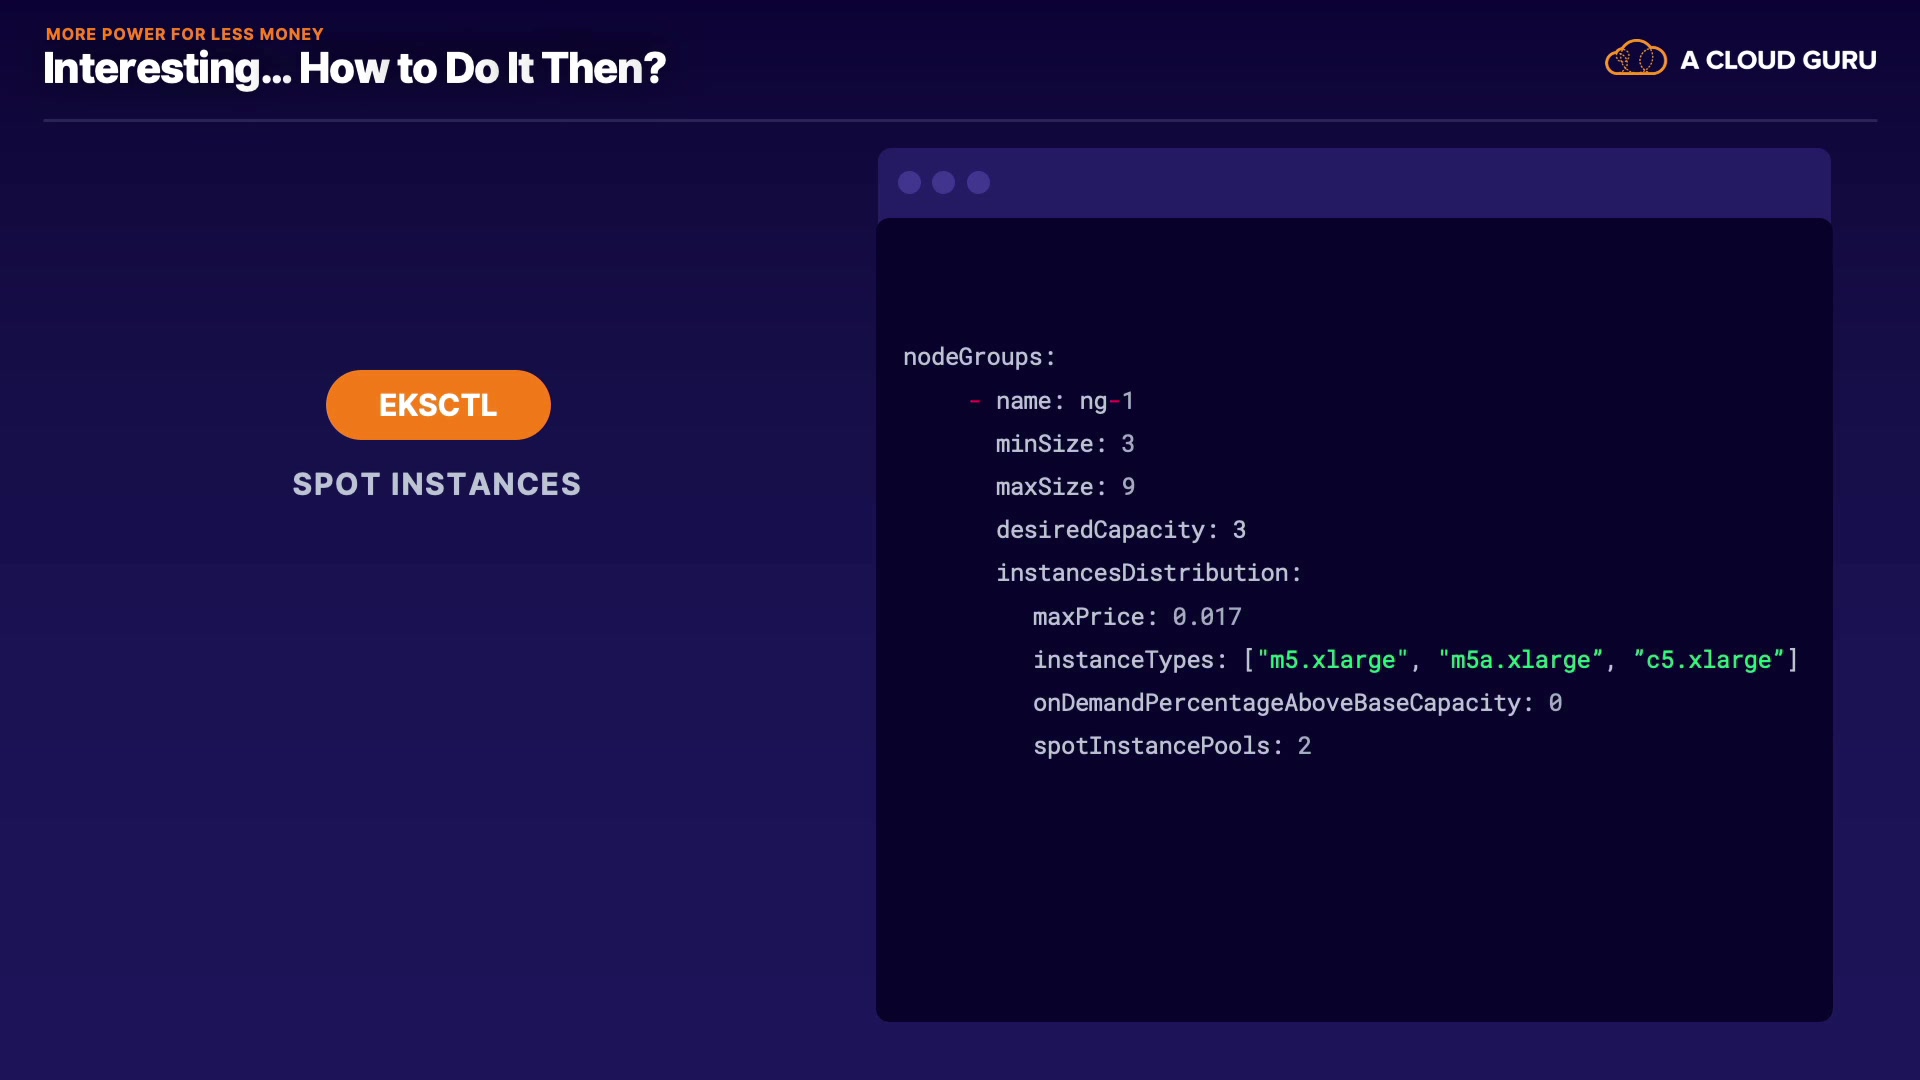The height and width of the screenshot is (1080, 1920).
Task: Click the red dash before name
Action: [974, 401]
